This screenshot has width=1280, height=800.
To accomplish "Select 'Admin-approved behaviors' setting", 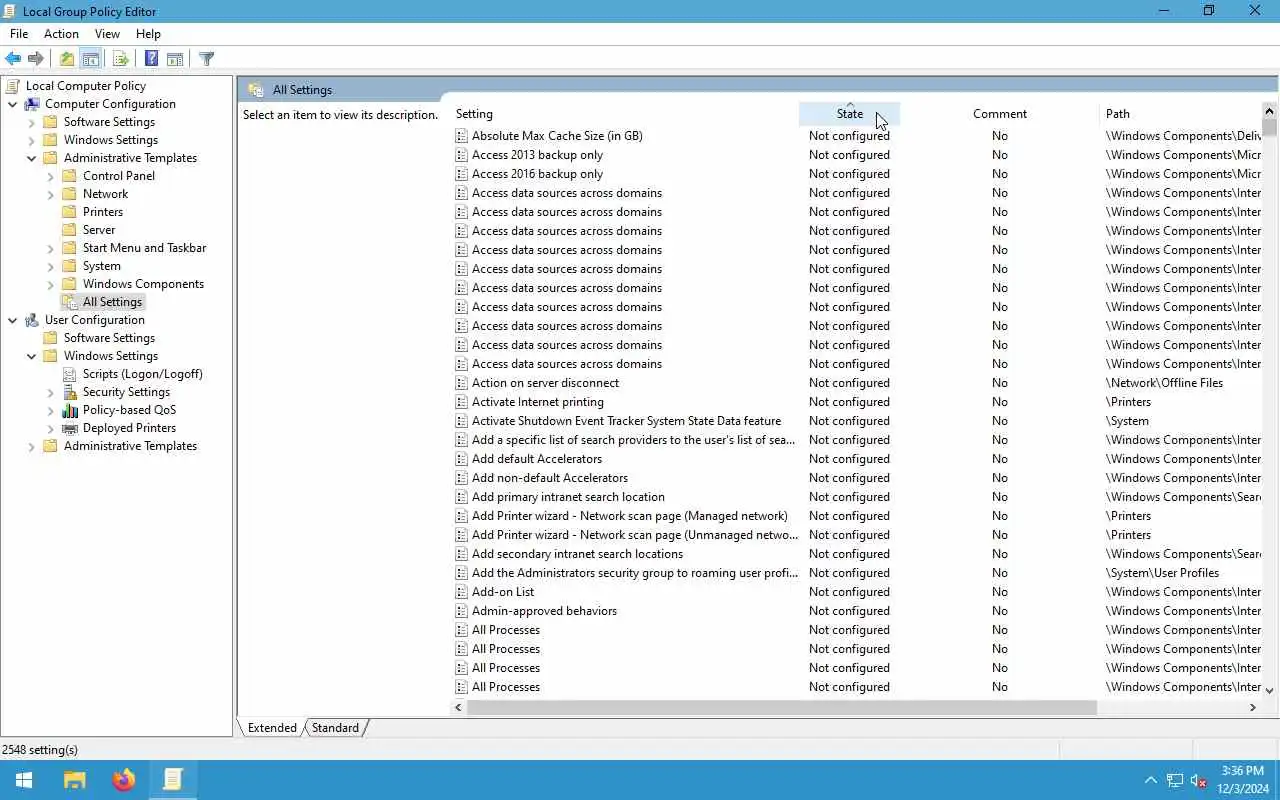I will point(544,611).
